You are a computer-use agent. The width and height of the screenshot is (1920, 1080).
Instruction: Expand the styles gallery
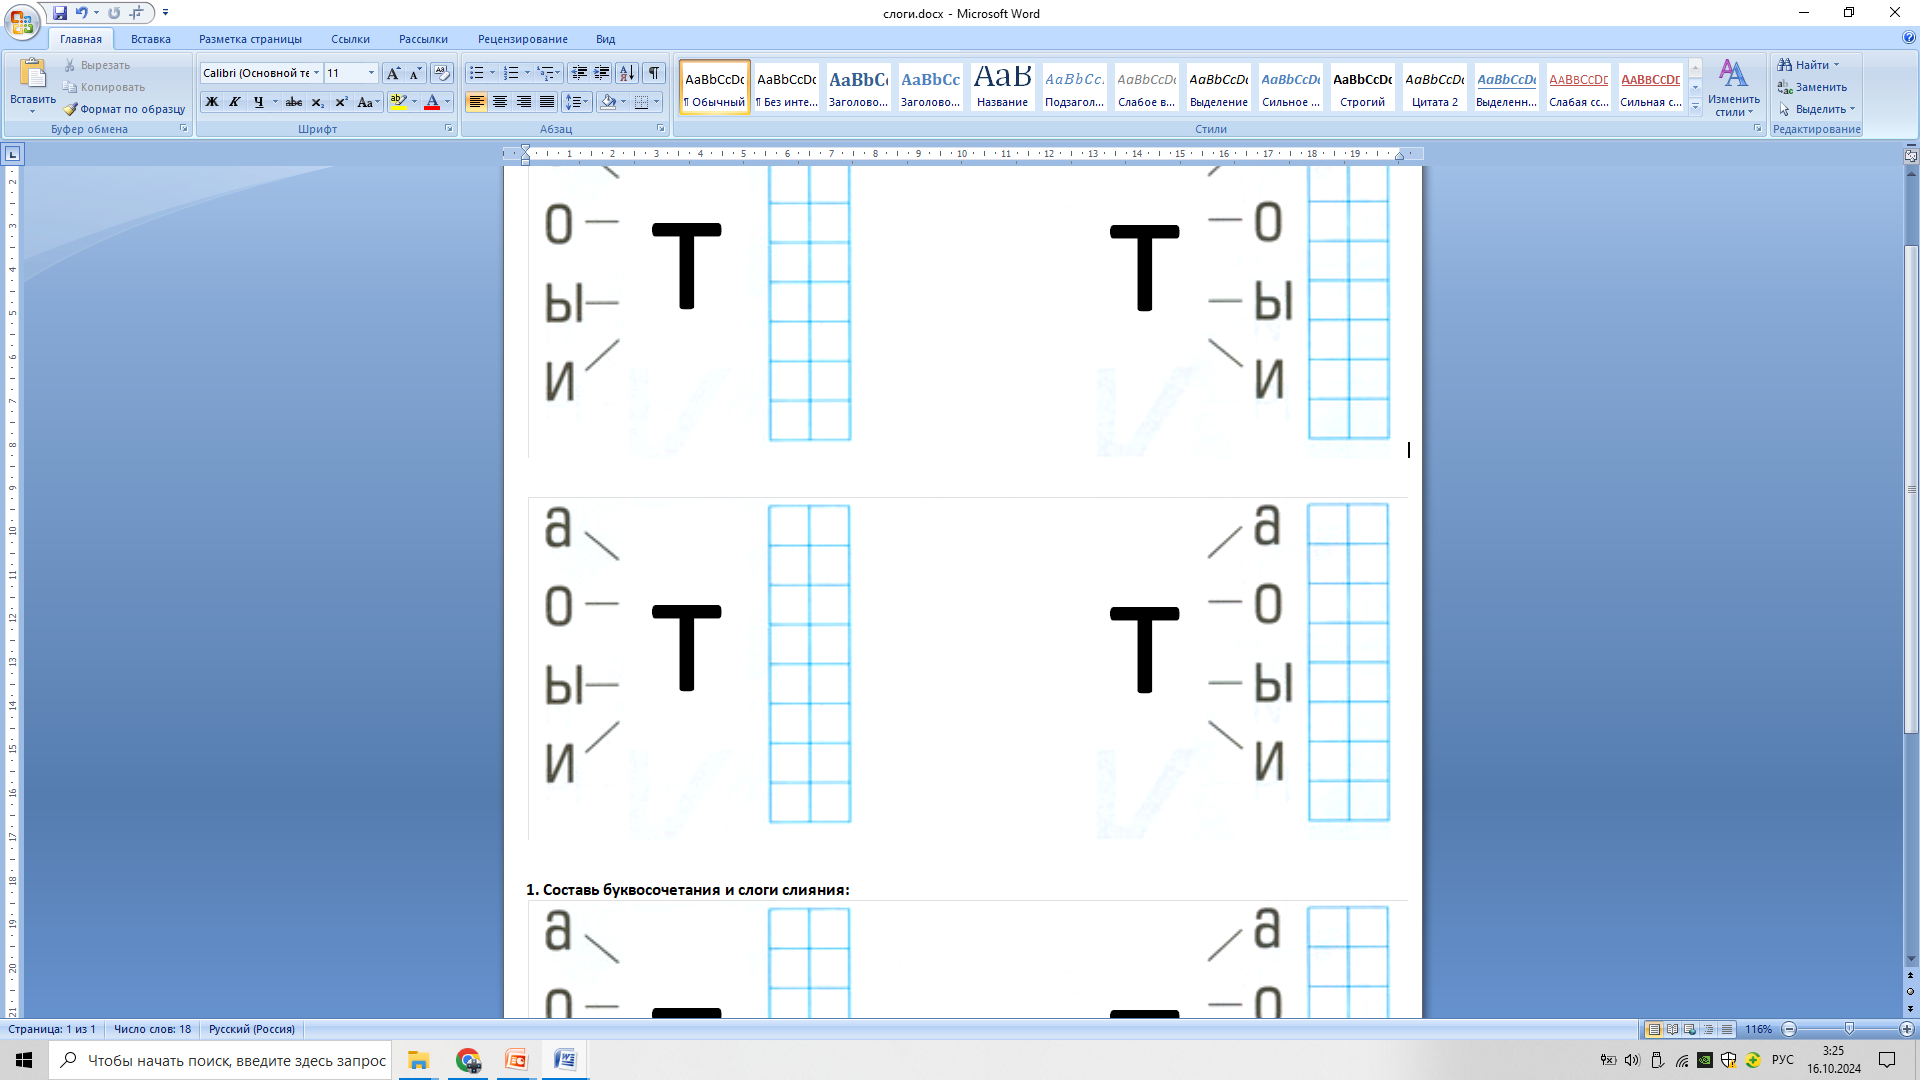click(1695, 106)
